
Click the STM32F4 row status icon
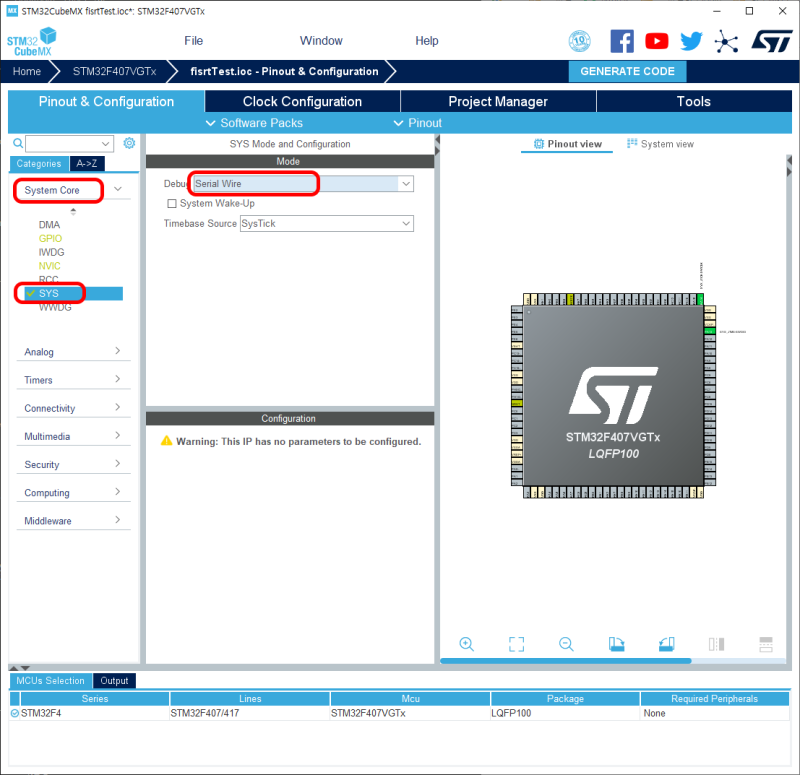tap(14, 713)
